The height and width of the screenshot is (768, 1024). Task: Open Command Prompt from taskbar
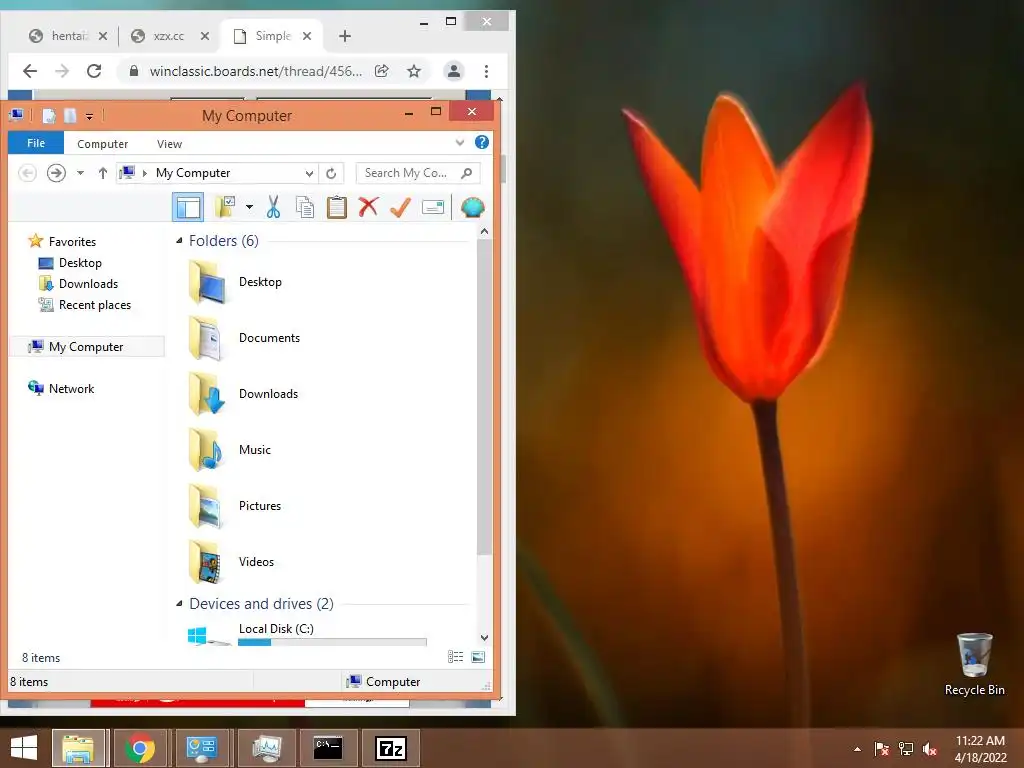(x=328, y=748)
